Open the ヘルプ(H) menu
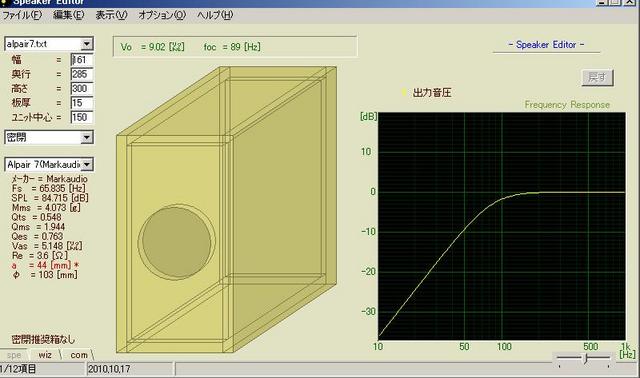The image size is (640, 378). coord(215,15)
